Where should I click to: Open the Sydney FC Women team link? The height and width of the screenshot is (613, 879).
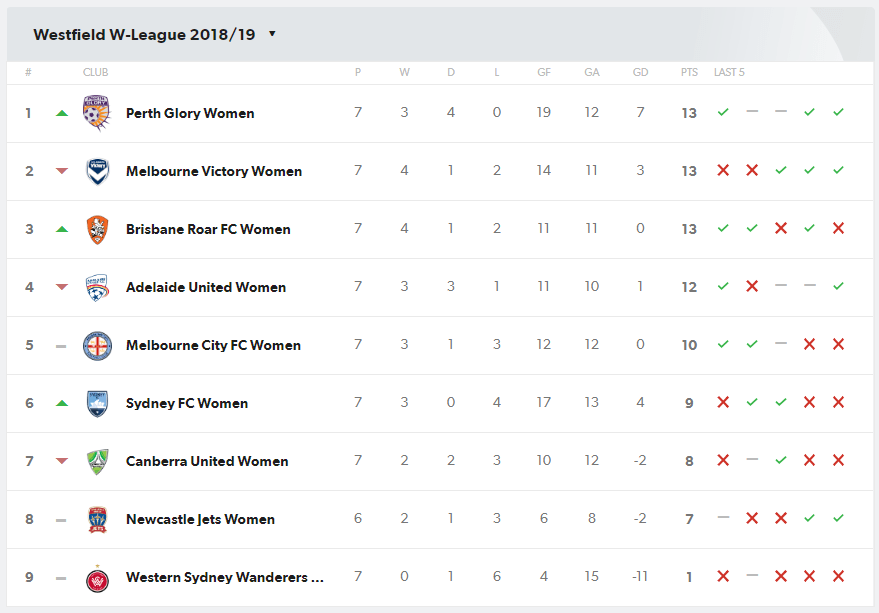(187, 403)
